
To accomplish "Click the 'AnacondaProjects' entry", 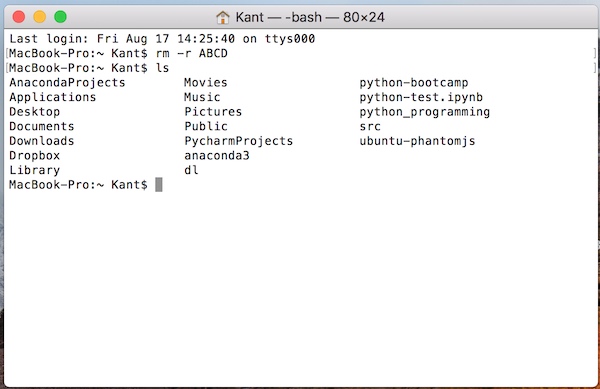I will click(x=67, y=83).
